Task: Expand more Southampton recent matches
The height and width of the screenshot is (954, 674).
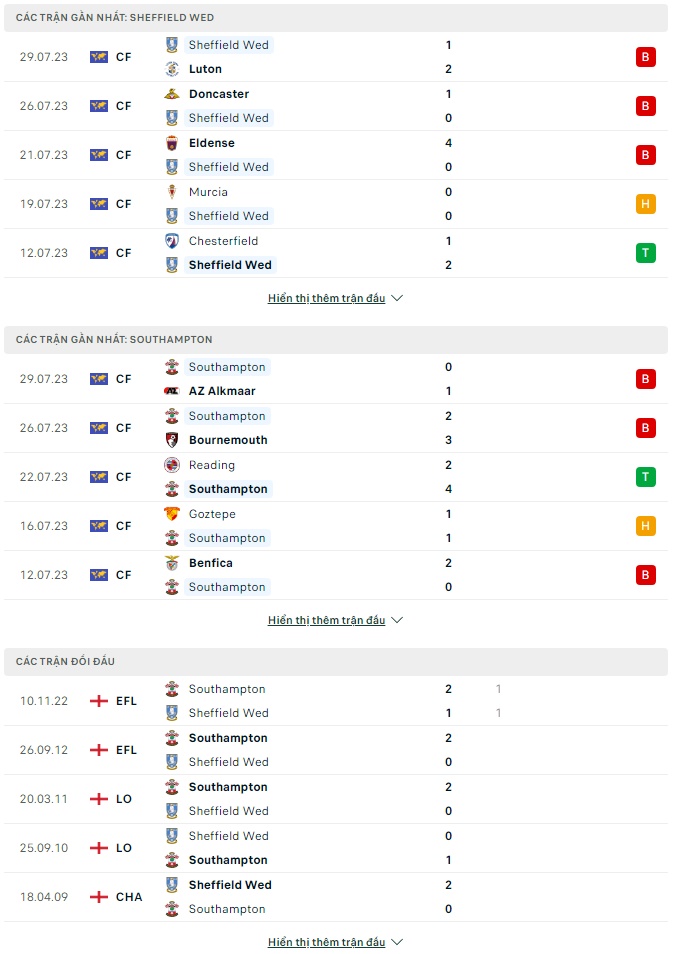Action: point(335,620)
